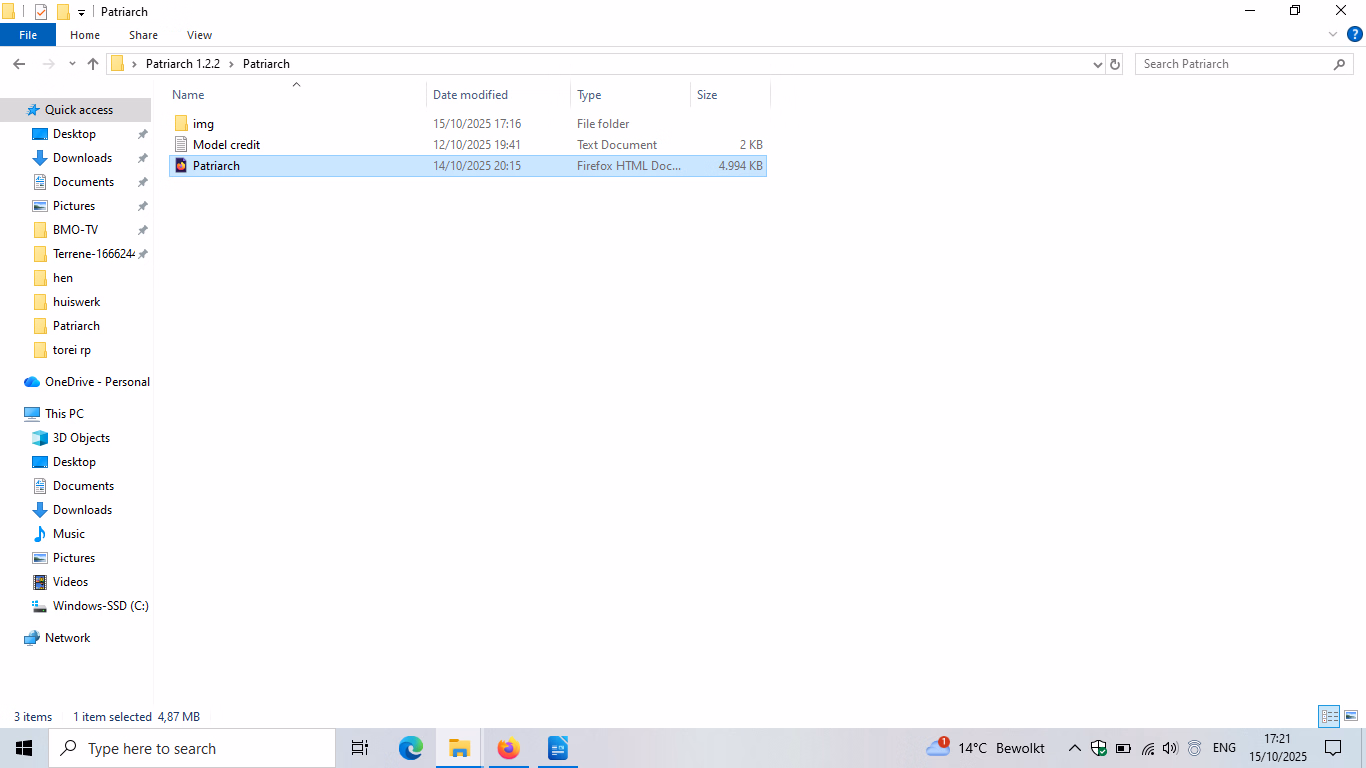Click the Back navigation arrow
Viewport: 1366px width, 768px height.
(19, 64)
